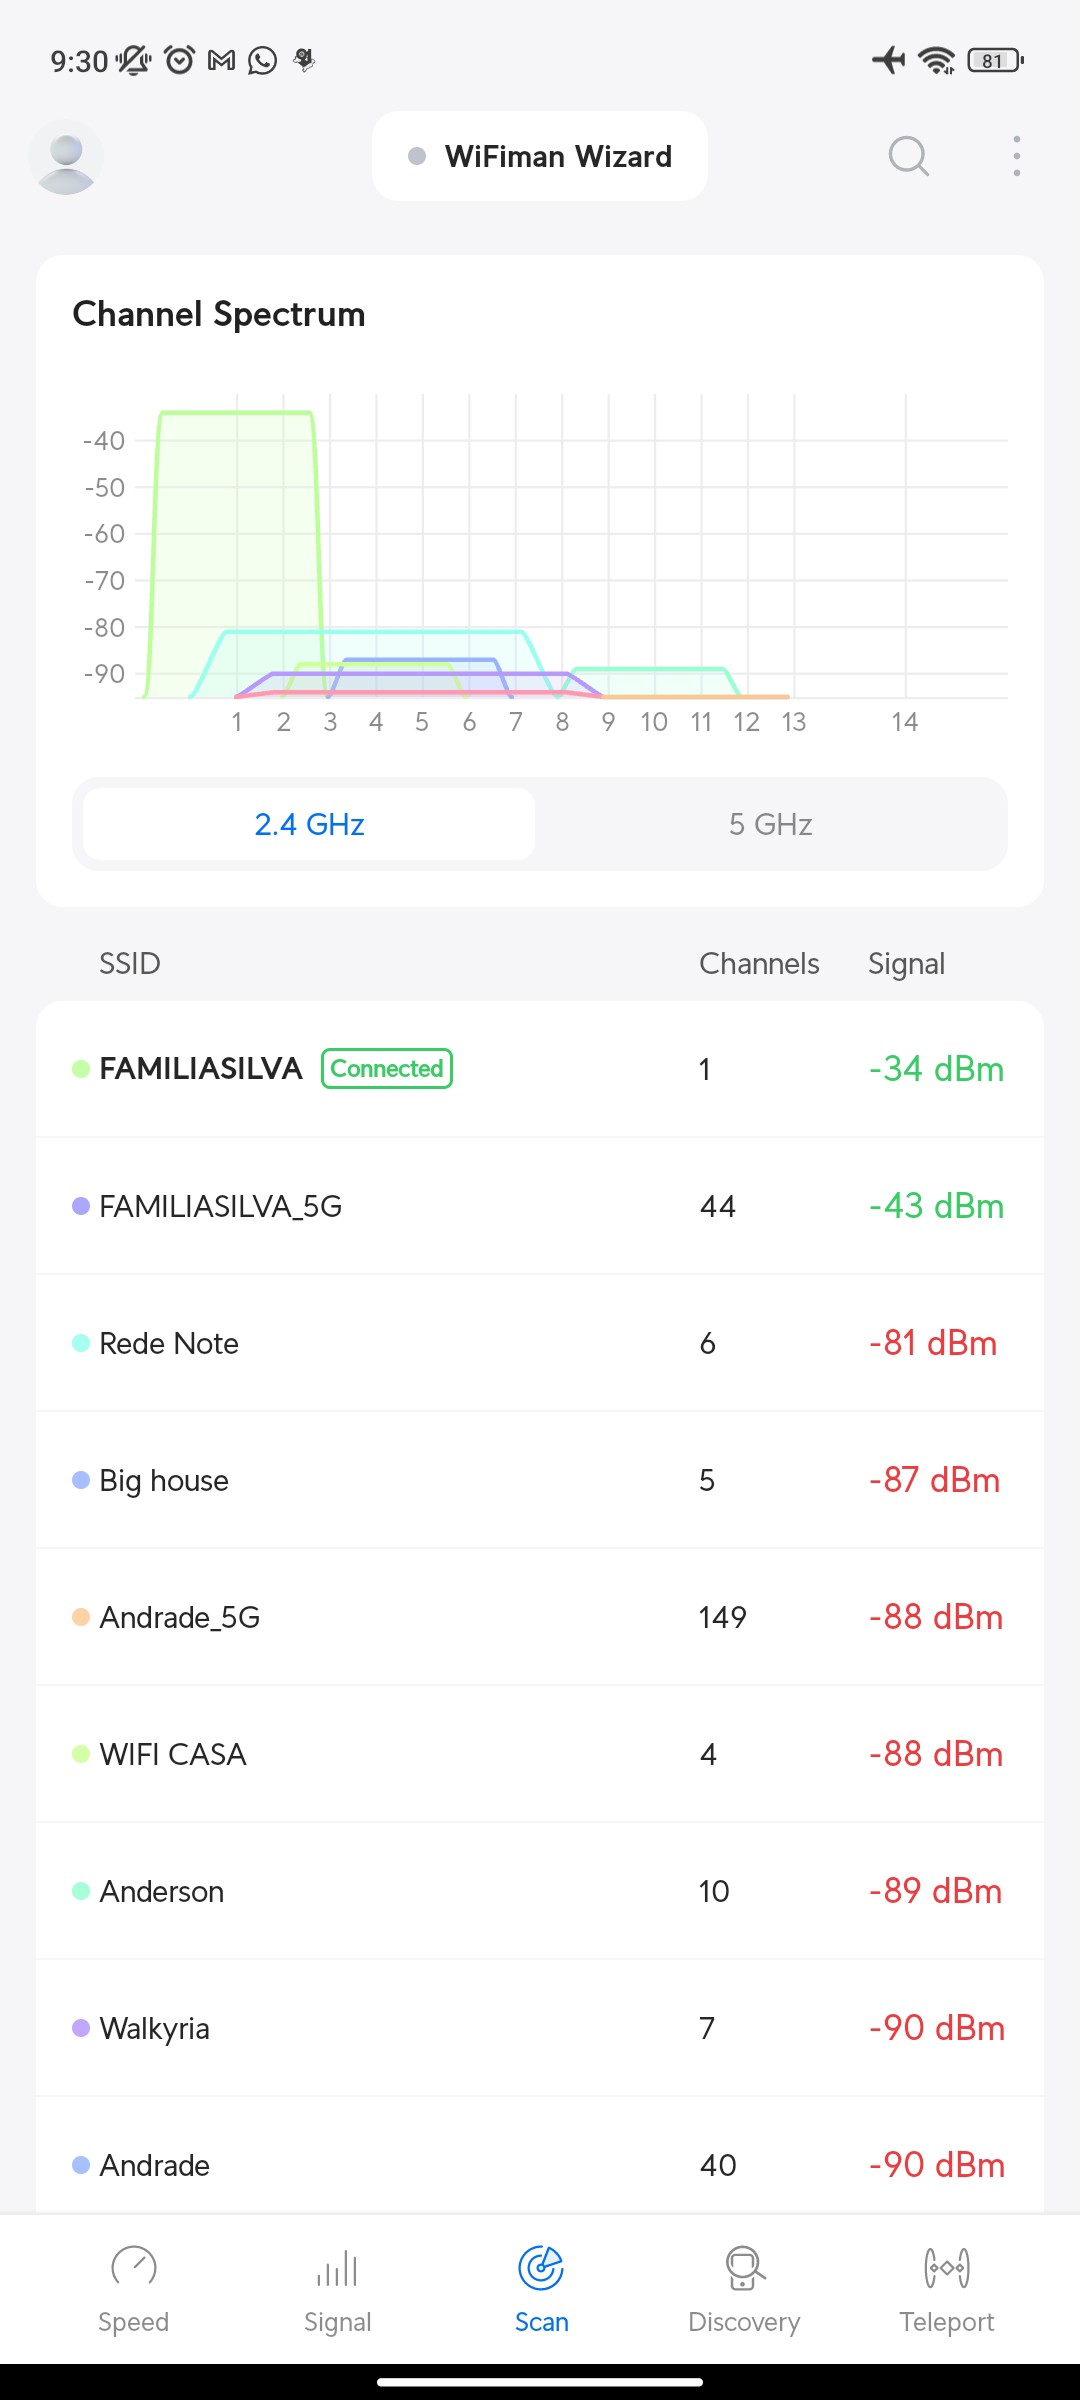The width and height of the screenshot is (1080, 2400).
Task: Sort list by Signal column header
Action: 906,964
